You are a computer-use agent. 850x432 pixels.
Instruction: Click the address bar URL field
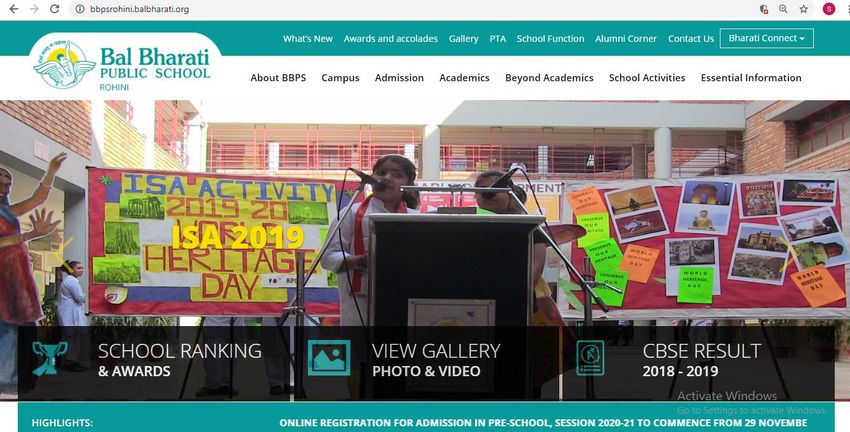(412, 9)
